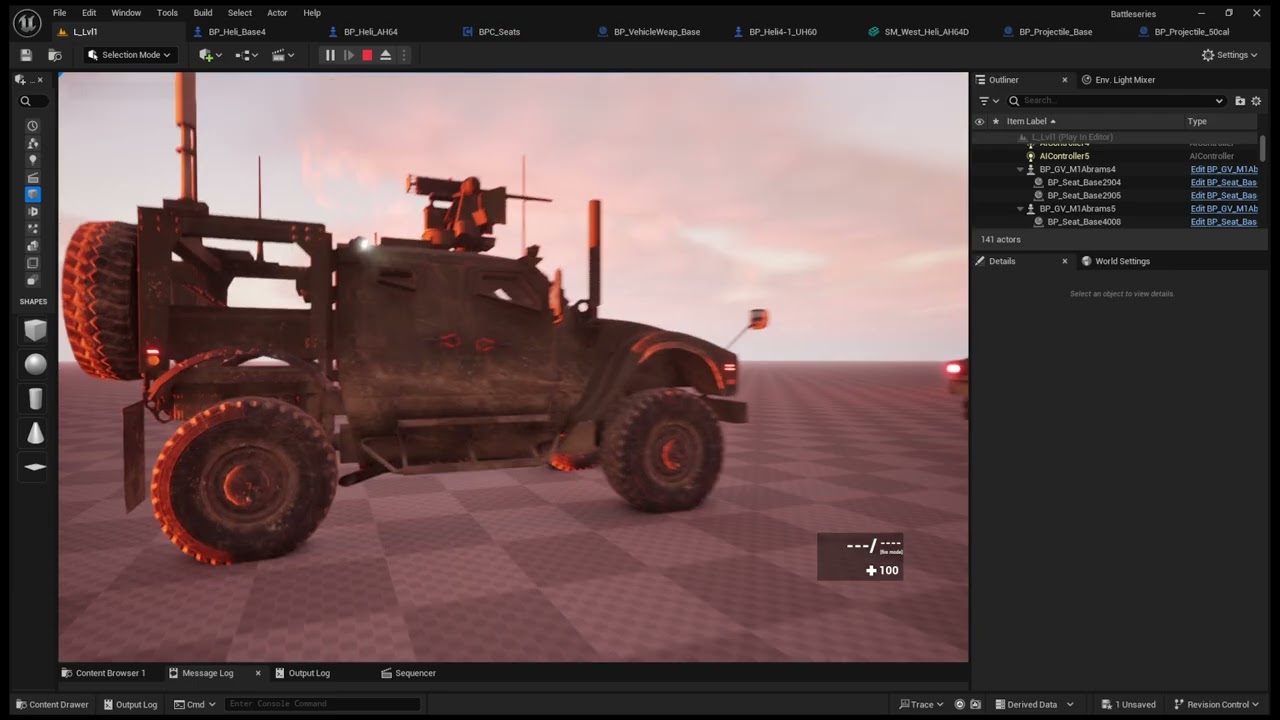Switch to the BPC_Seats tab
This screenshot has width=1280, height=720.
[499, 32]
